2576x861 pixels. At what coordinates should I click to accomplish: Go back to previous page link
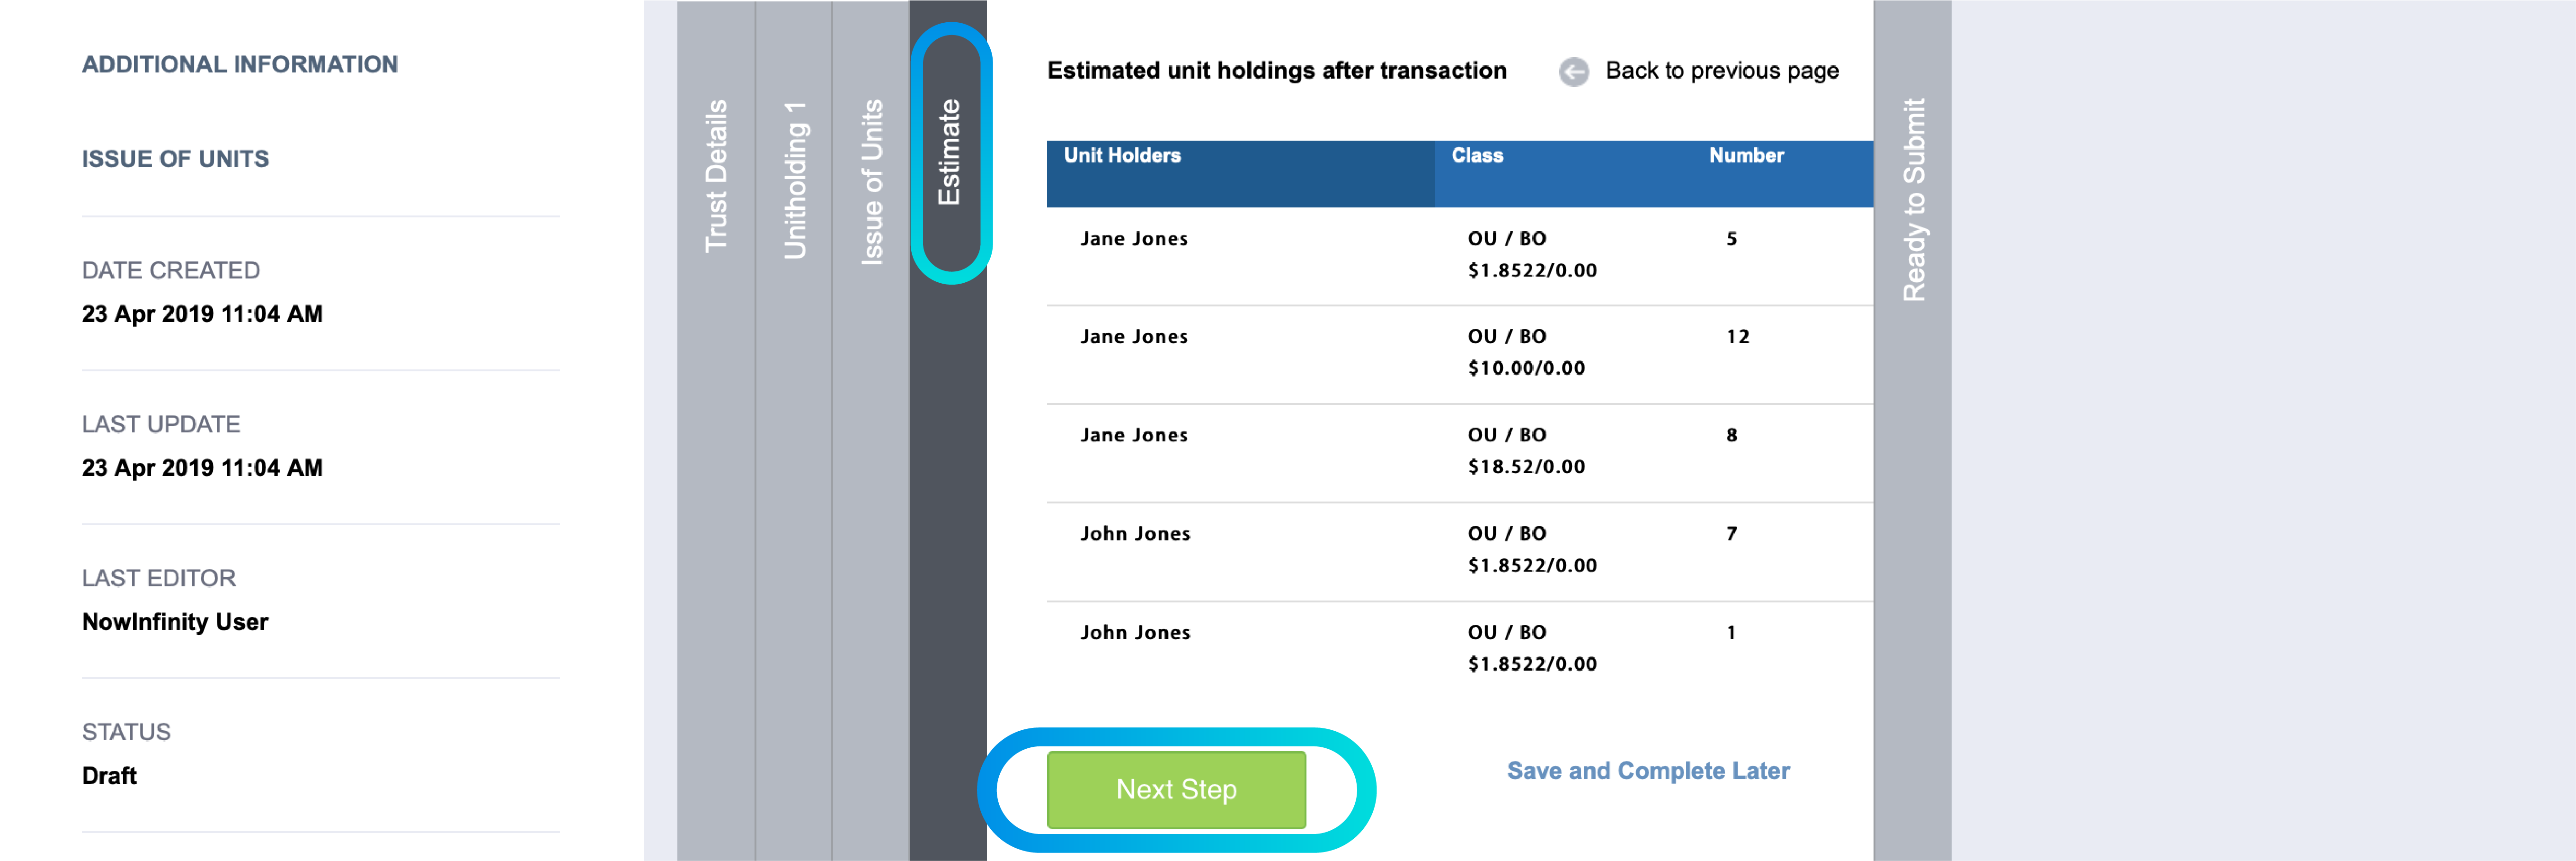(x=1721, y=71)
